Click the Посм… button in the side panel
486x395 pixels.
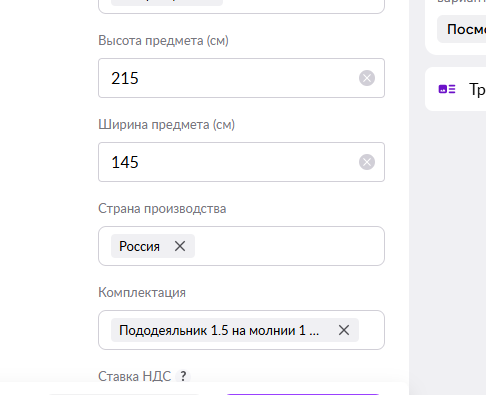coord(462,29)
